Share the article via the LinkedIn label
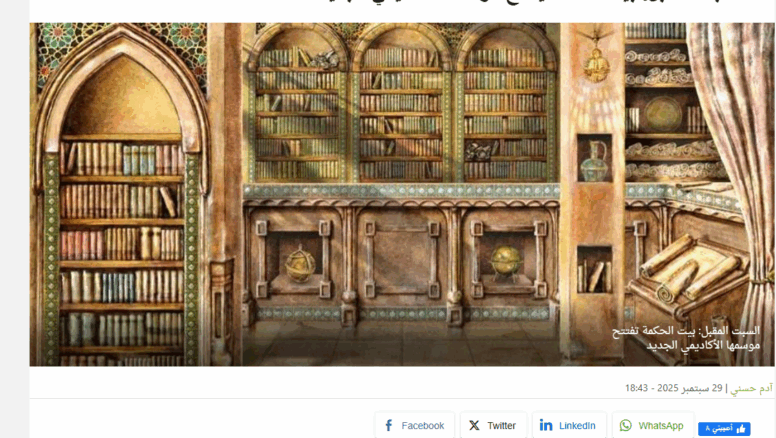 click(x=577, y=426)
